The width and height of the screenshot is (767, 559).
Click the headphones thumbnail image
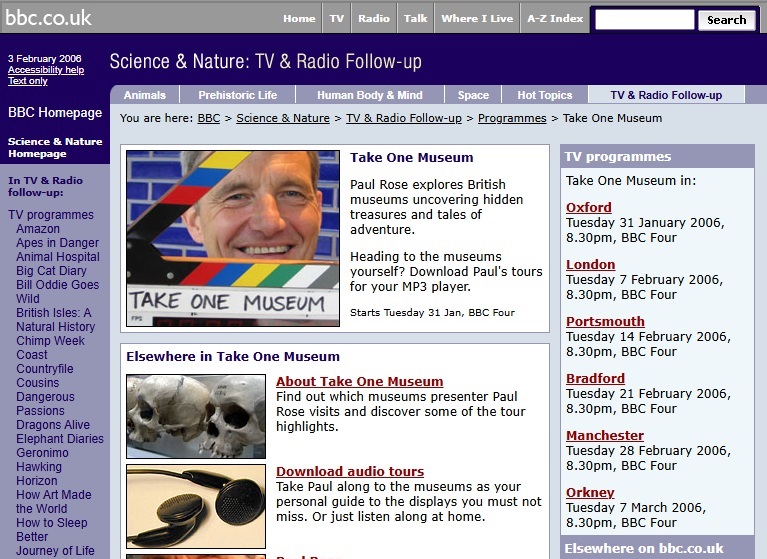(196, 506)
